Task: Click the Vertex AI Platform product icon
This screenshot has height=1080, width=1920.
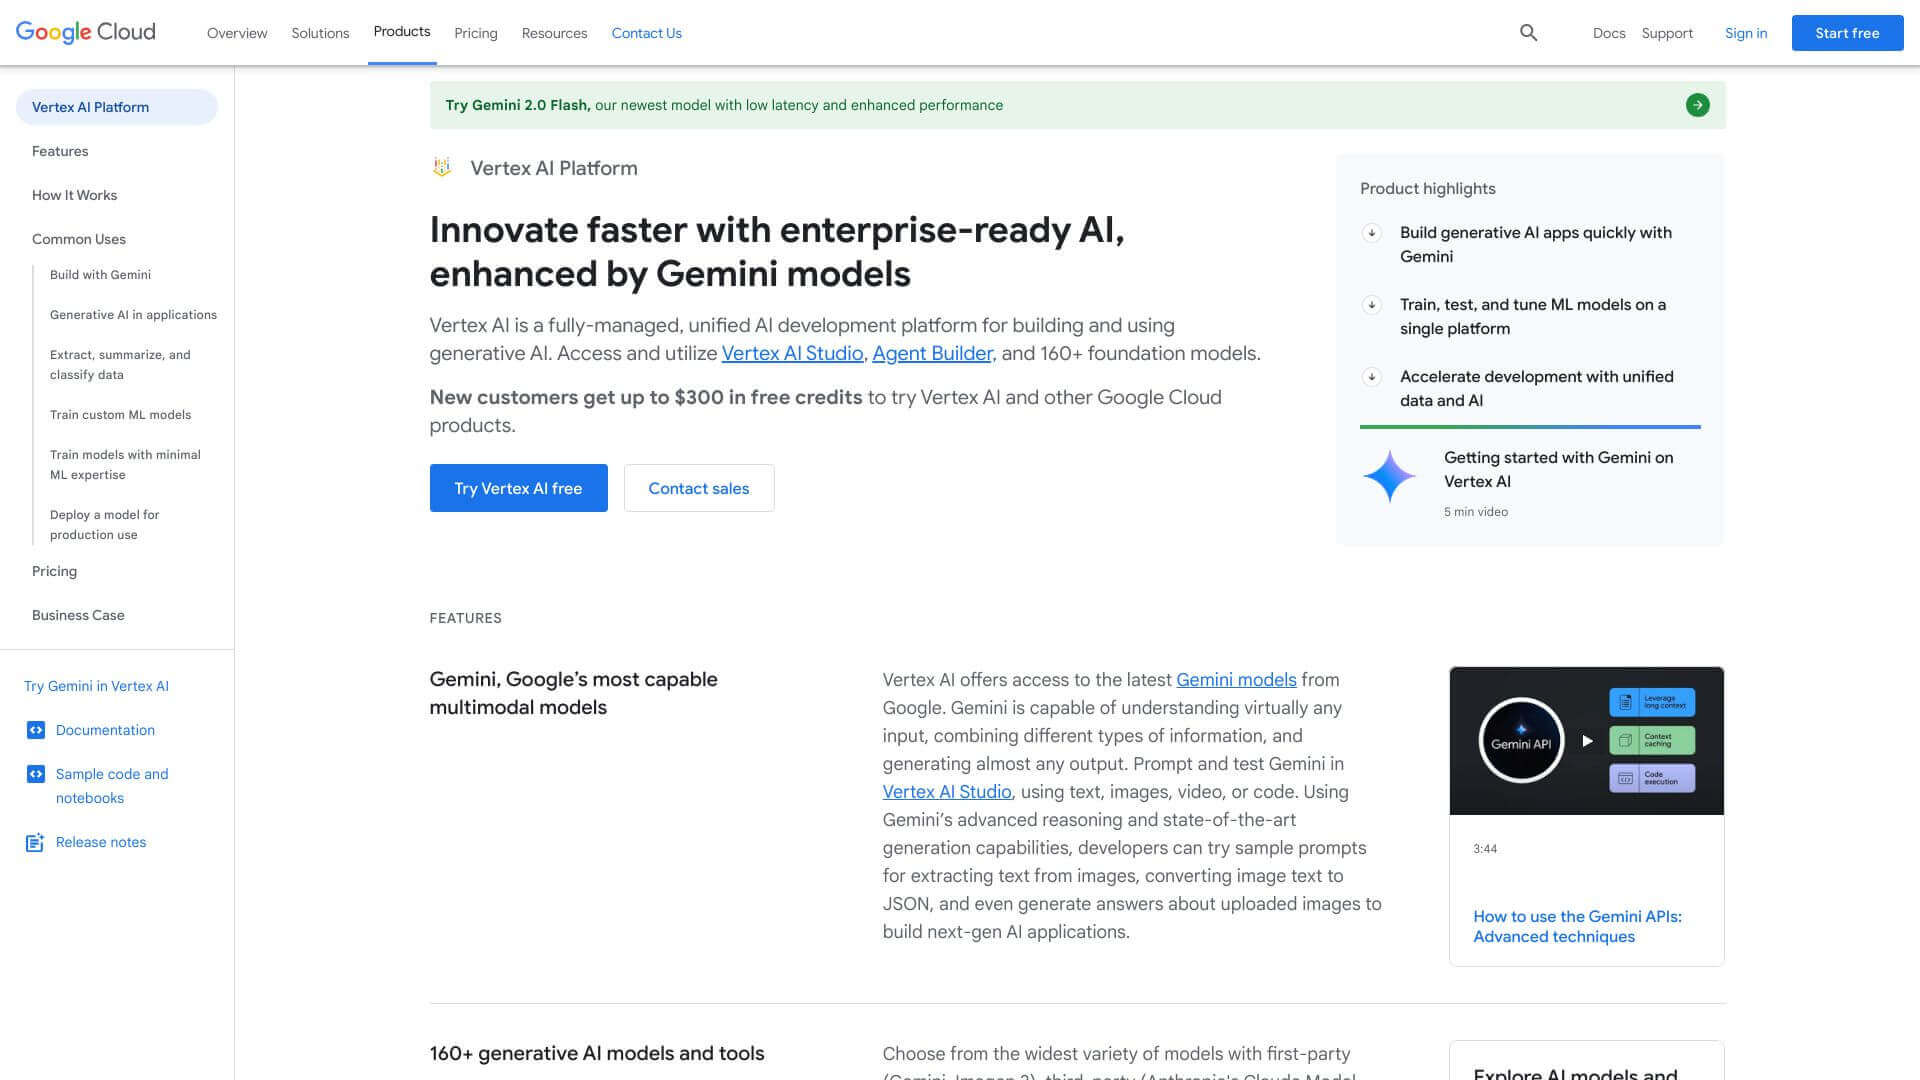Action: (441, 167)
